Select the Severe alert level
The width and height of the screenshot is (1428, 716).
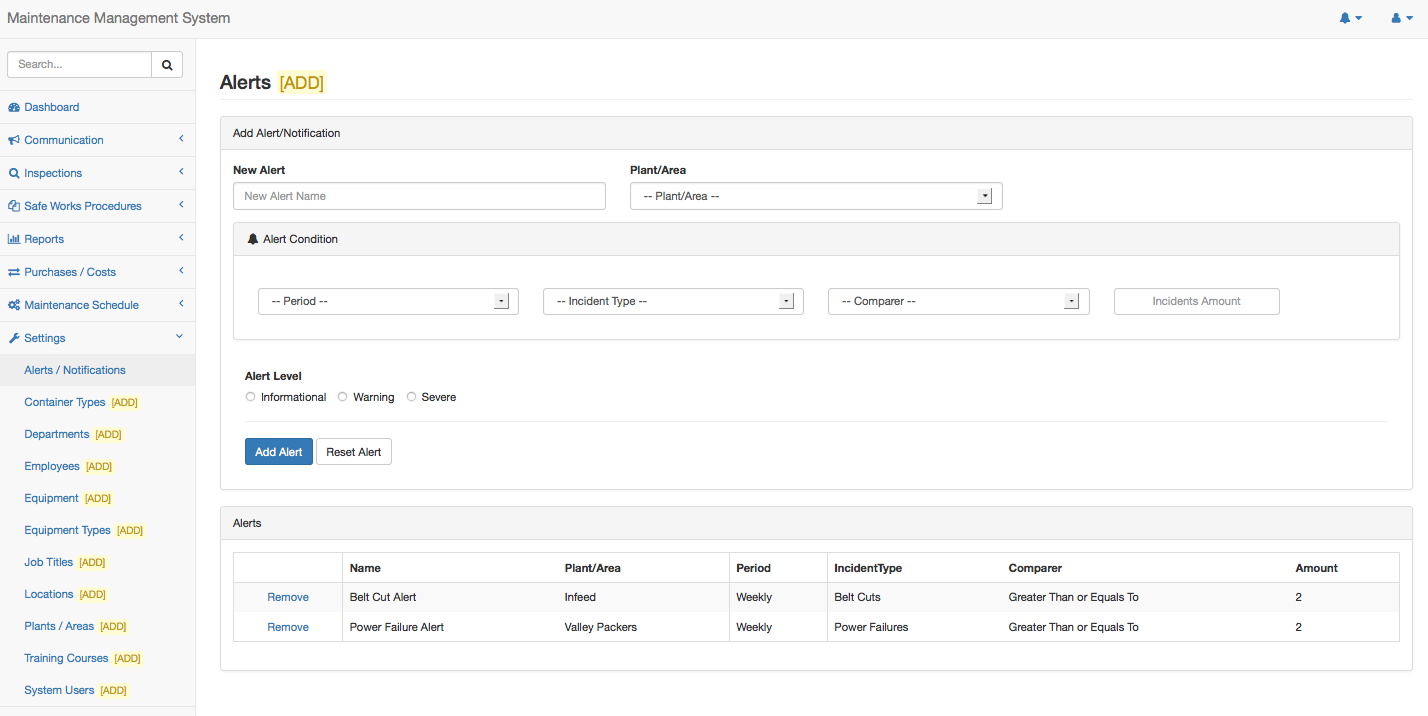pos(411,397)
